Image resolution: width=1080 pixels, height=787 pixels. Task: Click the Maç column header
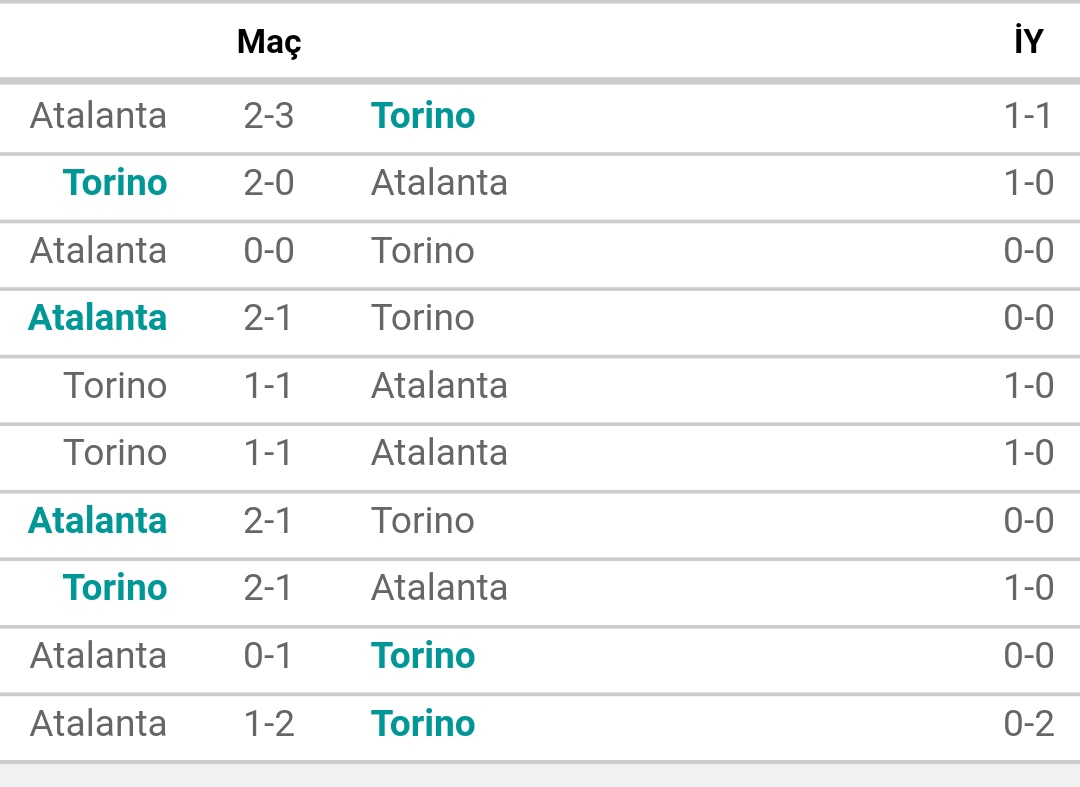pyautogui.click(x=269, y=43)
